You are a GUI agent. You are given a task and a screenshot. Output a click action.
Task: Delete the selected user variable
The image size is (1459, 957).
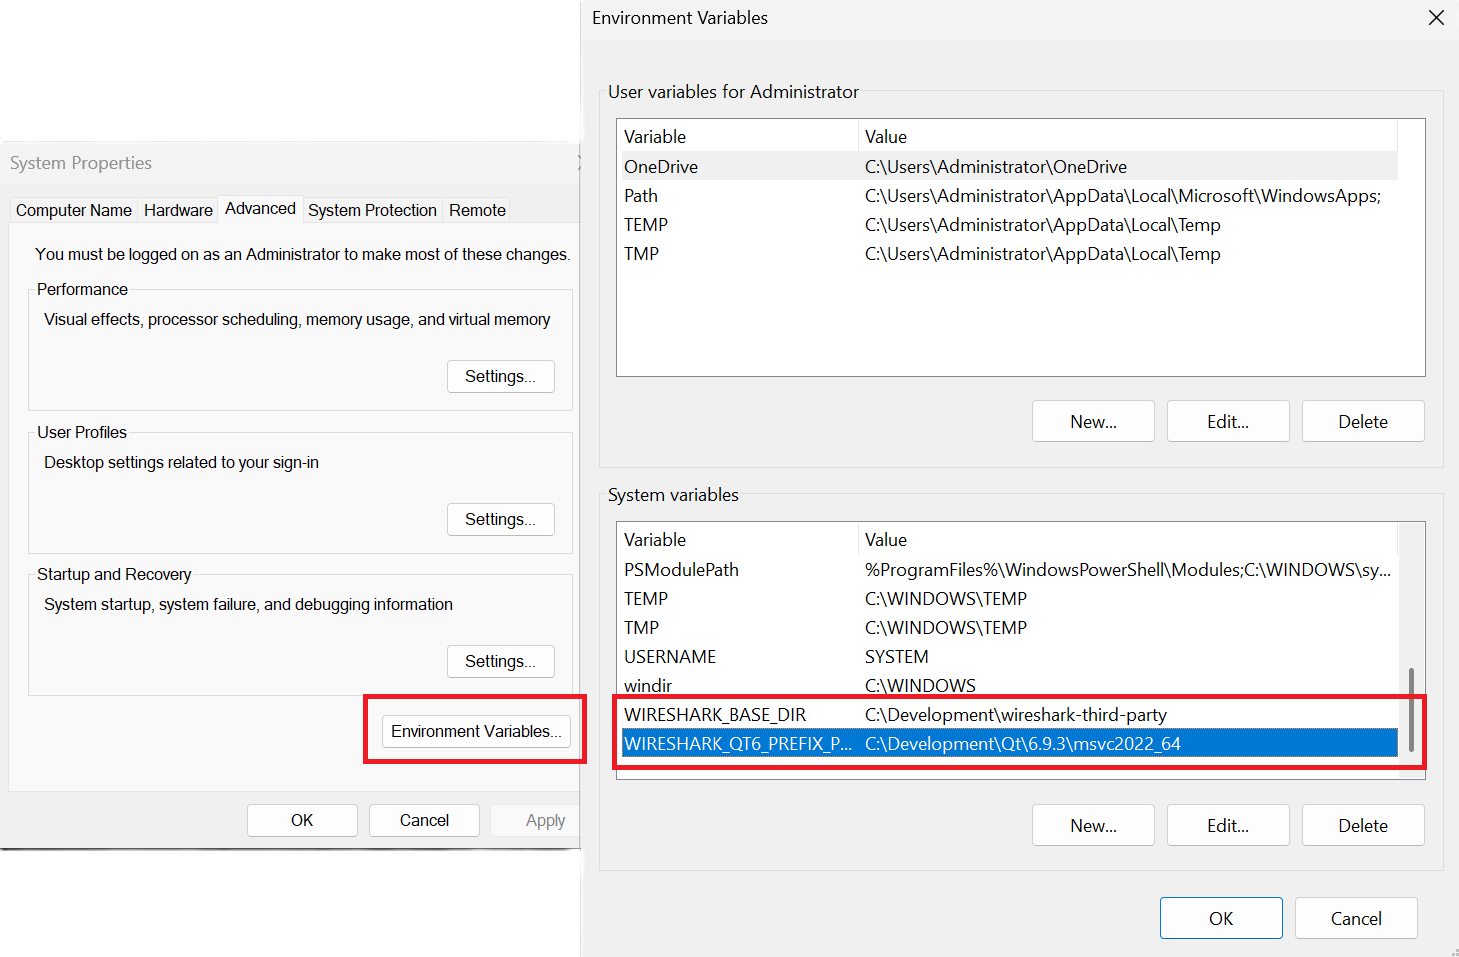click(1362, 421)
